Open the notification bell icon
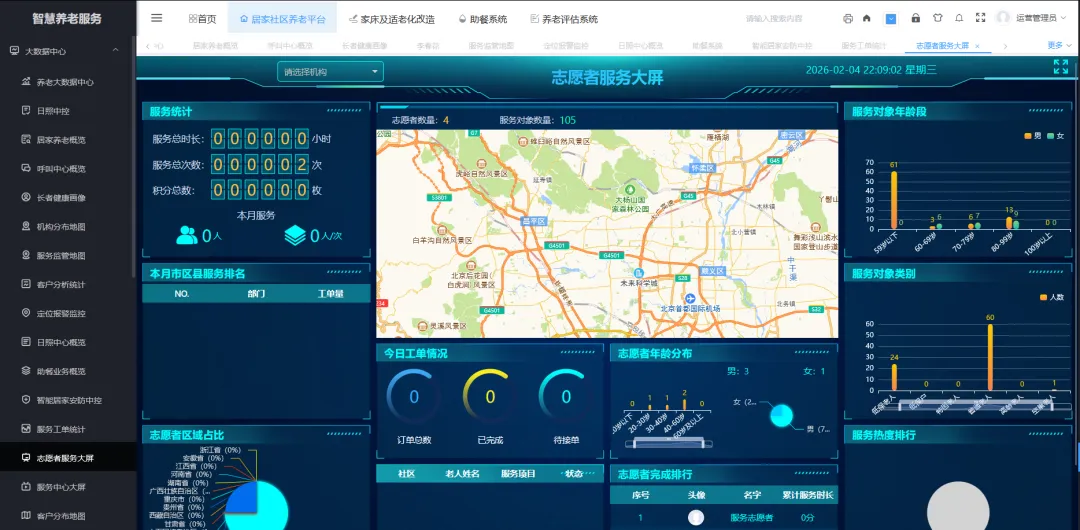 [959, 18]
